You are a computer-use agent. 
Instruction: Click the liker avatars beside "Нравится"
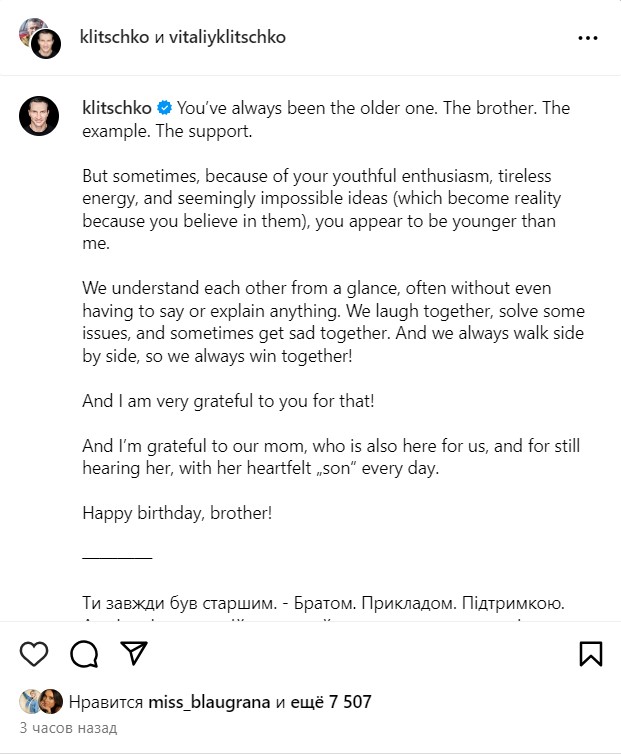(40, 702)
